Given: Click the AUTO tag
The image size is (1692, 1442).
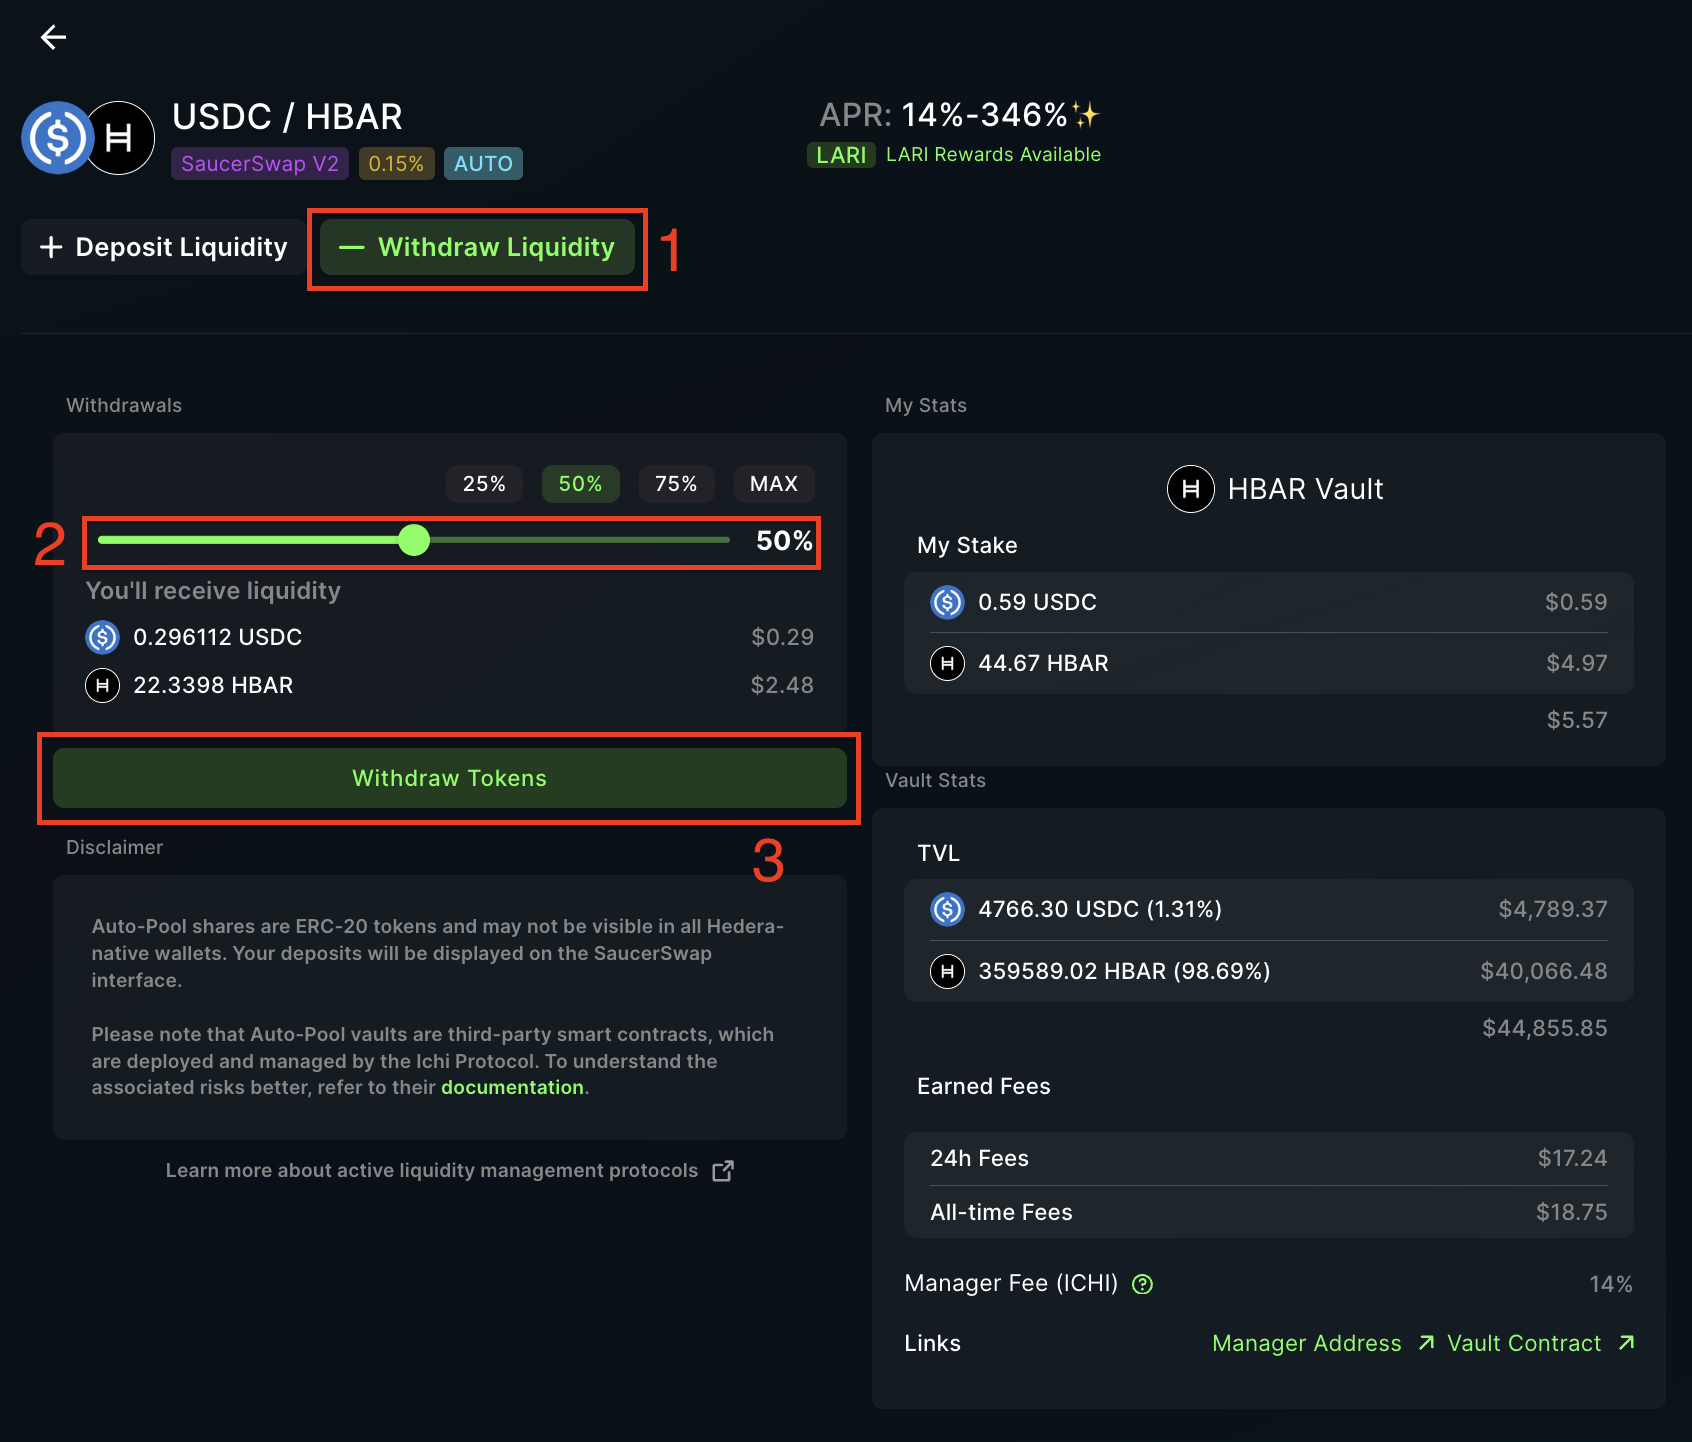Looking at the screenshot, I should point(483,164).
